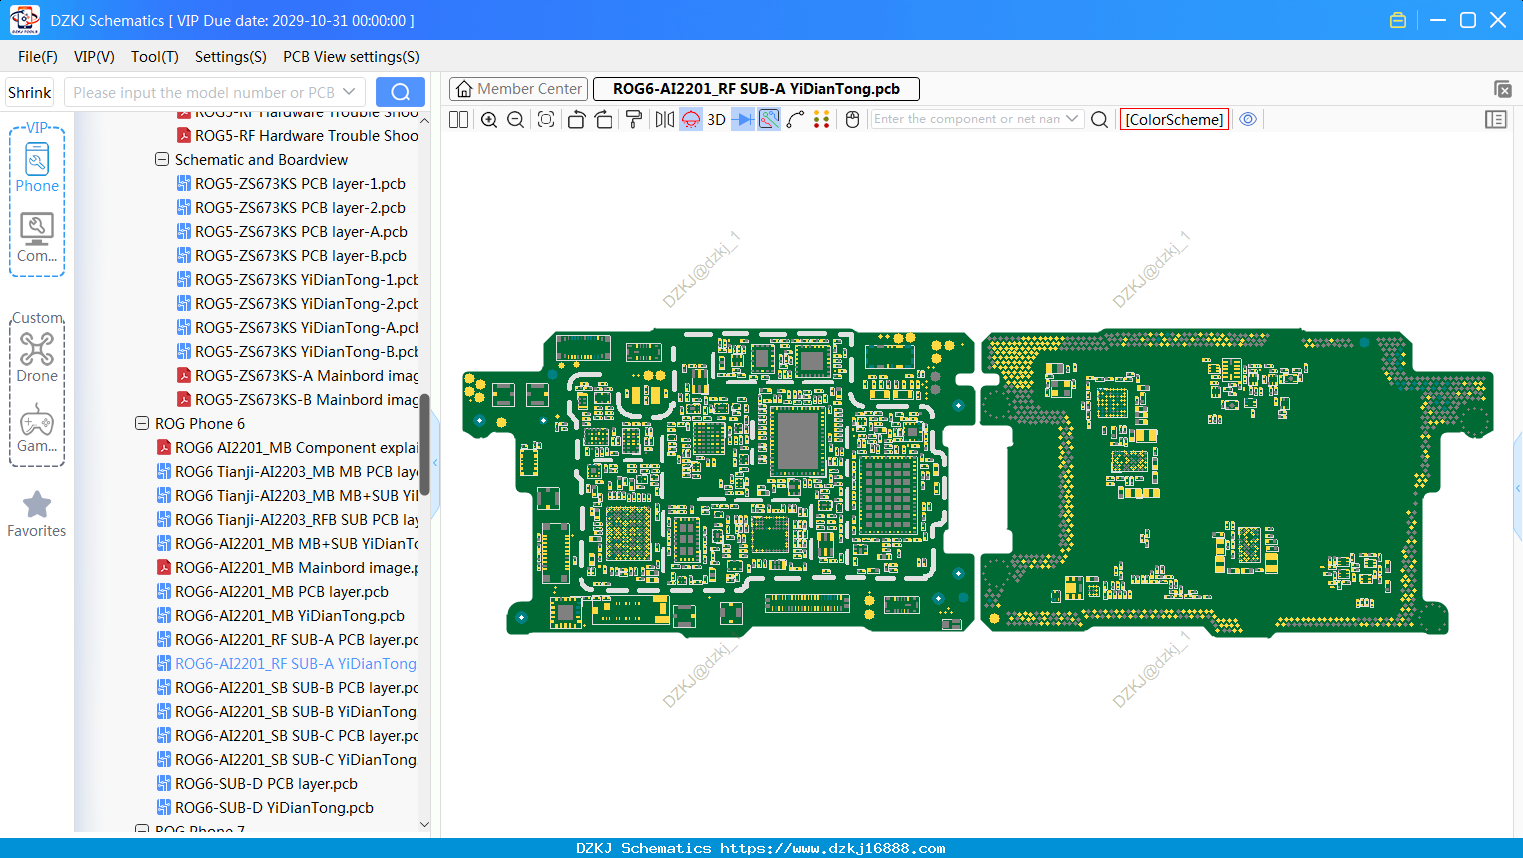Collapse the Schematic and Boardview node
Viewport: 1523px width, 858px height.
coord(162,160)
